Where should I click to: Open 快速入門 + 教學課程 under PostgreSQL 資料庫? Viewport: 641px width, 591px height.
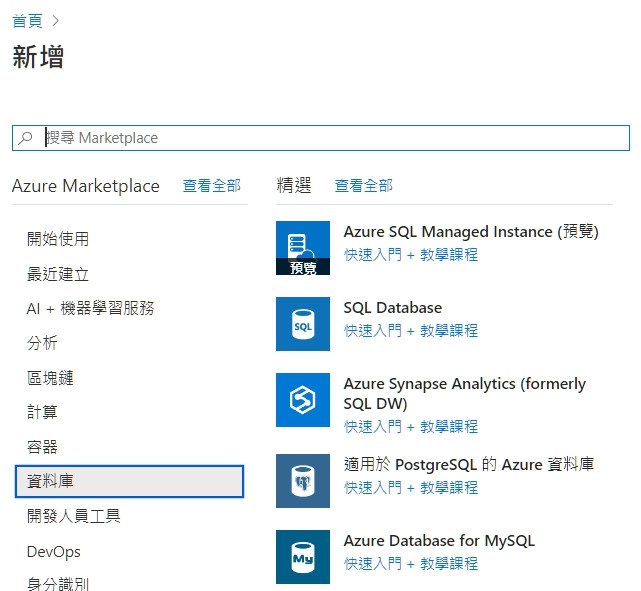click(410, 488)
